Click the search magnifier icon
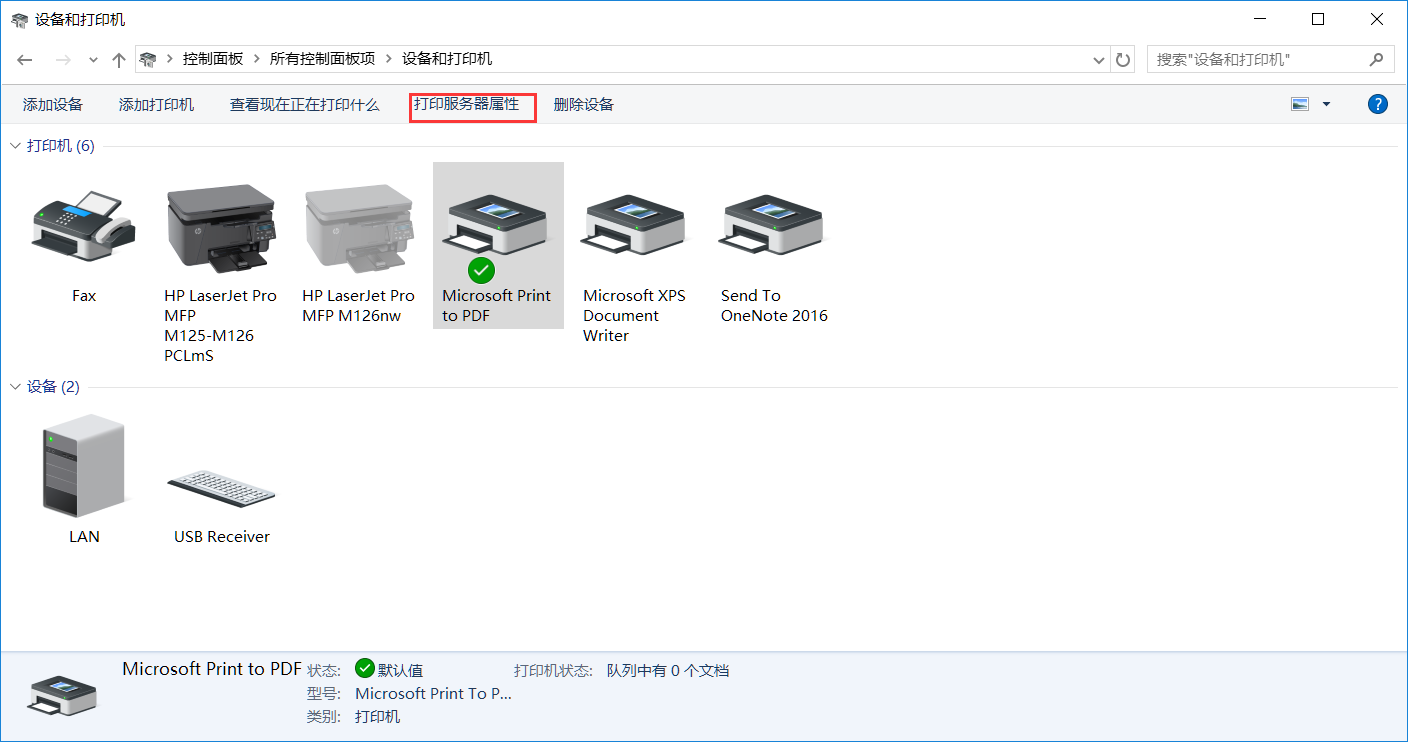 click(1377, 60)
